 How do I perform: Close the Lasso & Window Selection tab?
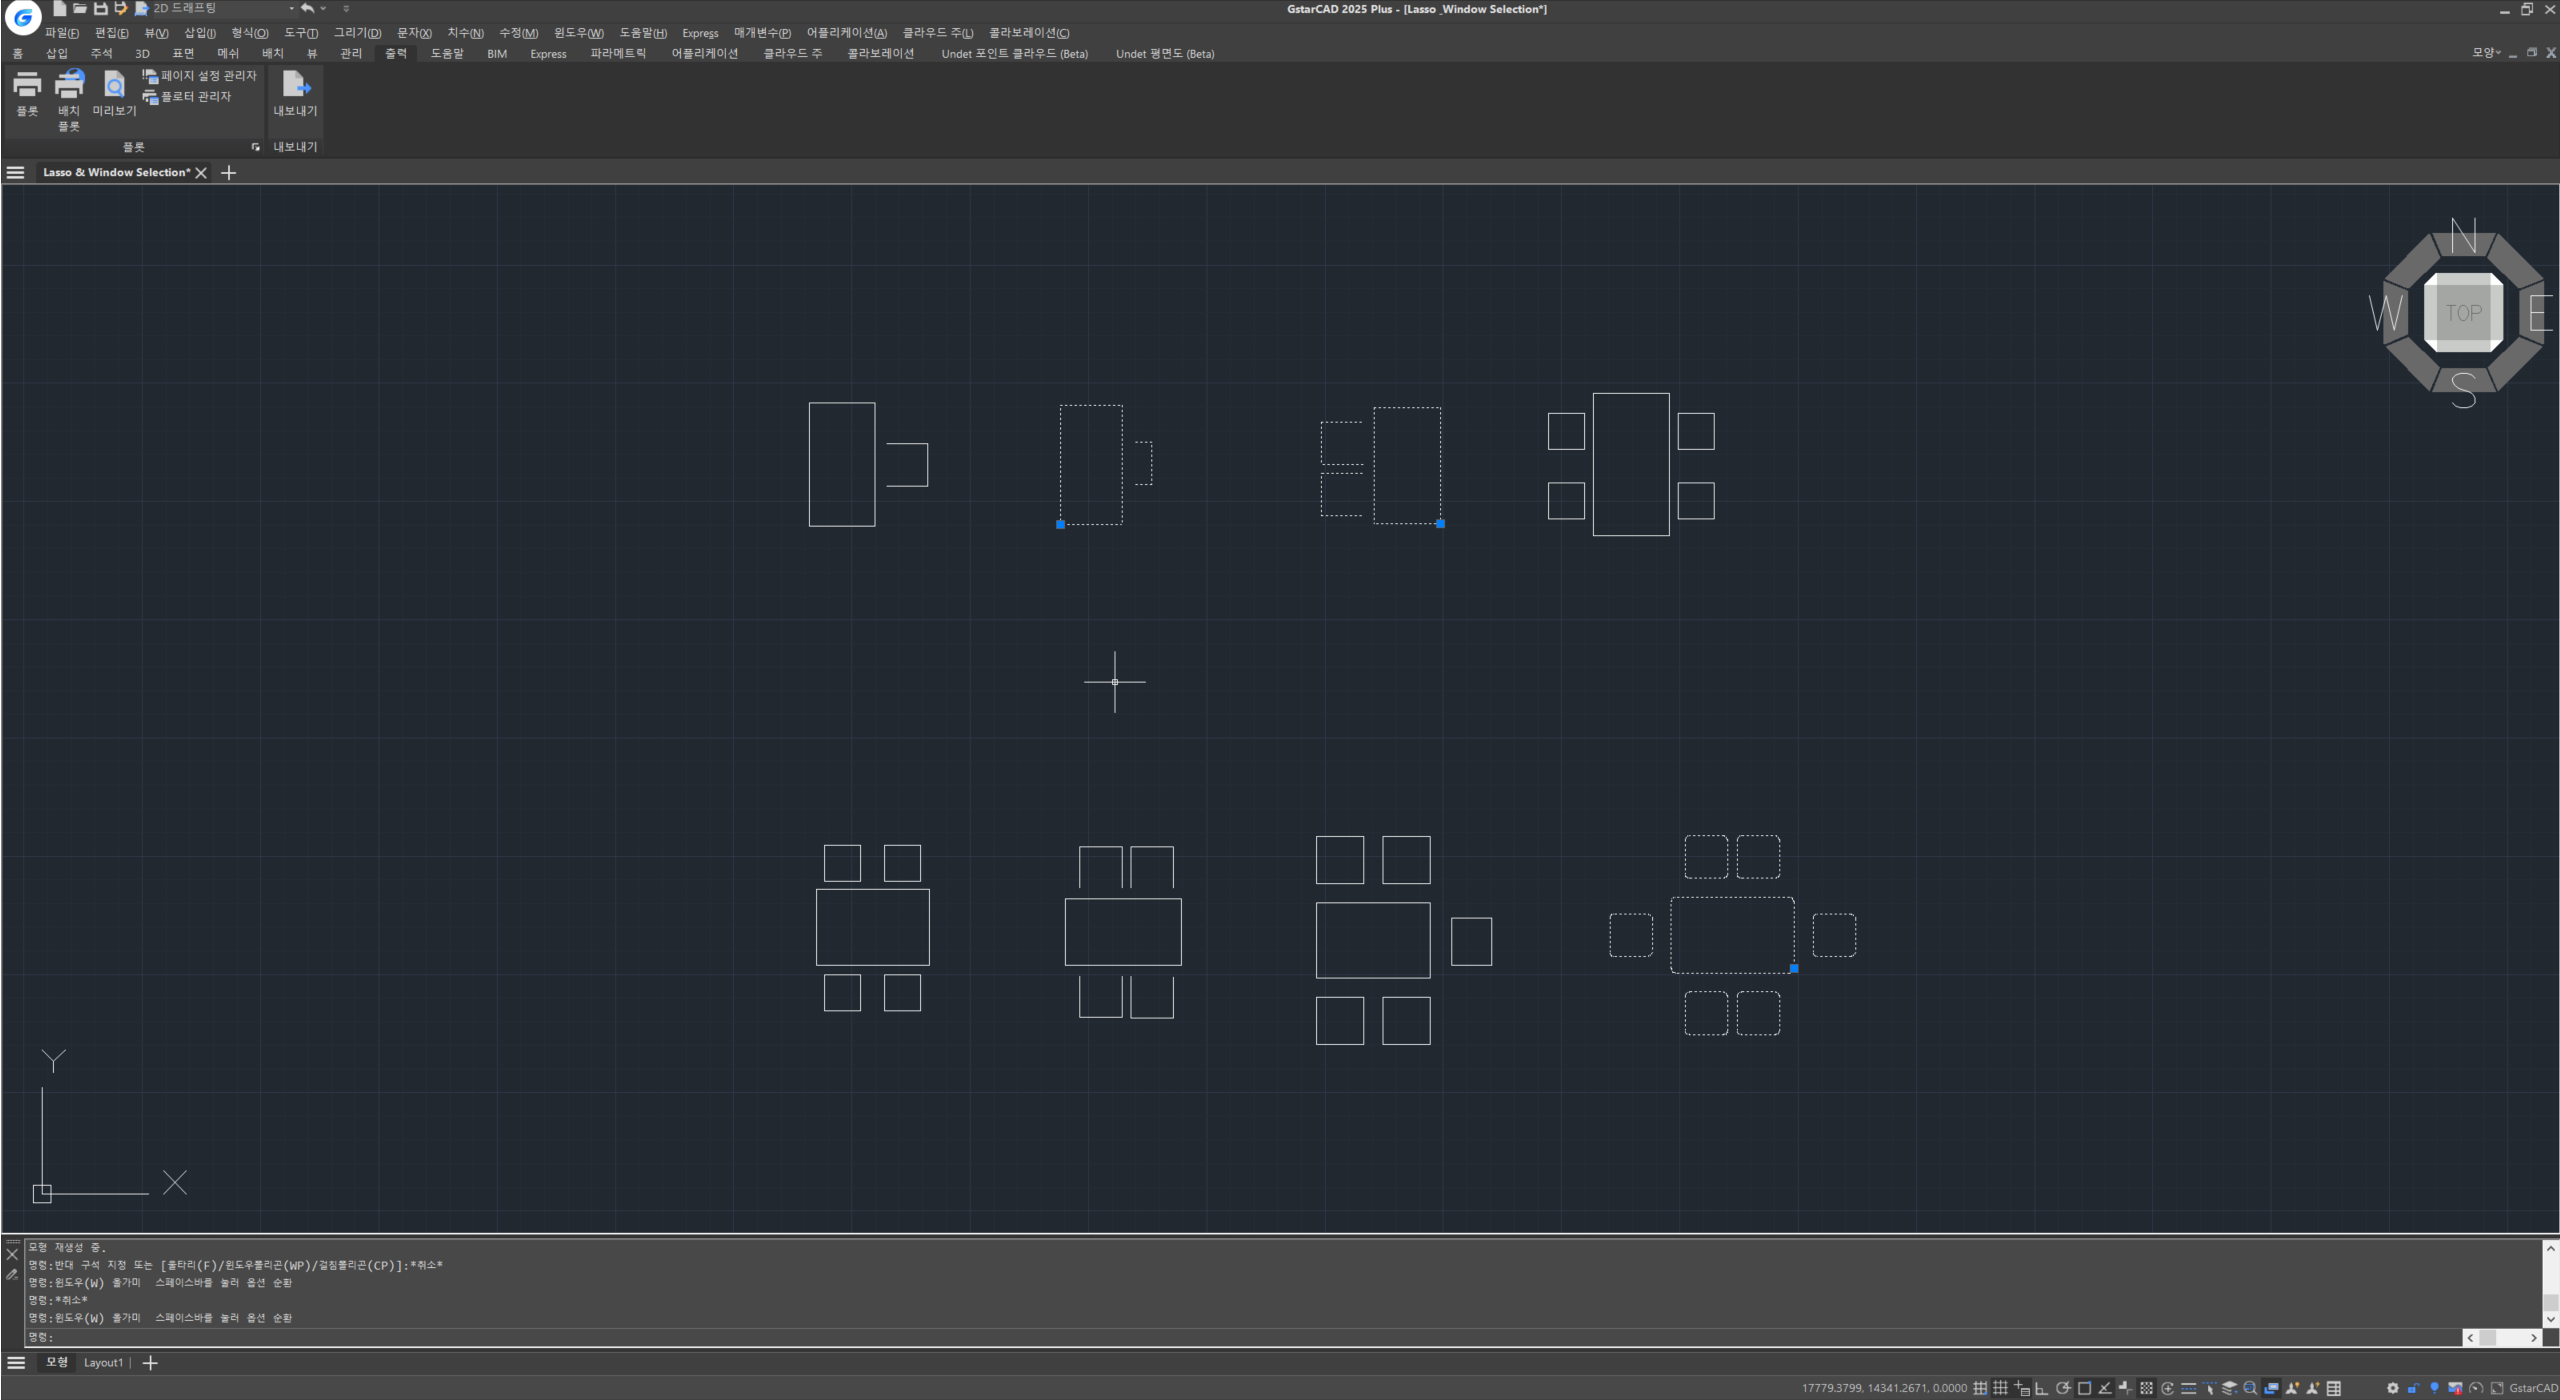[201, 173]
